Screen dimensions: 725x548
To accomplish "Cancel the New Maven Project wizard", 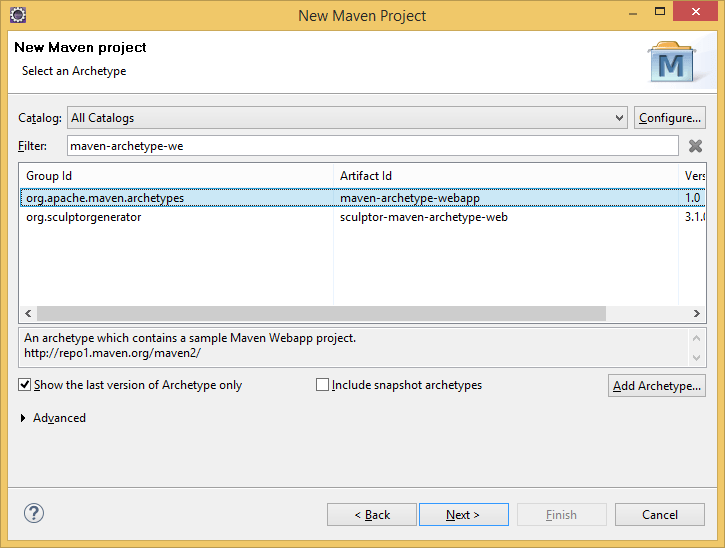I will tap(660, 515).
